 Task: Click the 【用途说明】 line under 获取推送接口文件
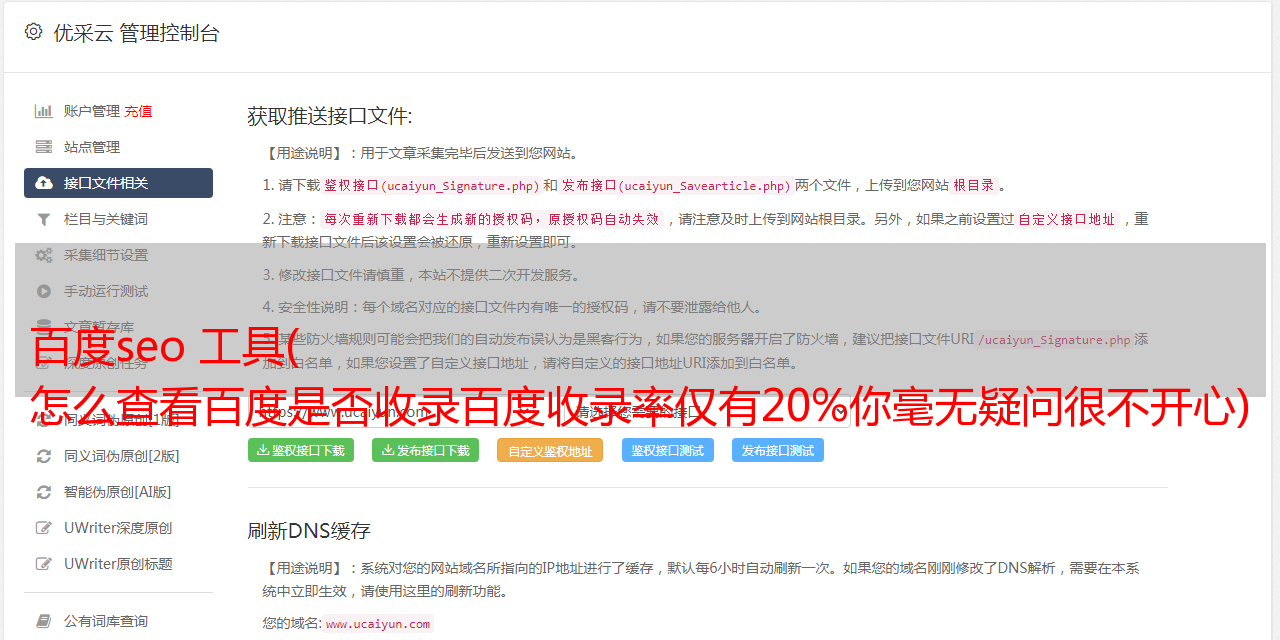click(x=421, y=153)
